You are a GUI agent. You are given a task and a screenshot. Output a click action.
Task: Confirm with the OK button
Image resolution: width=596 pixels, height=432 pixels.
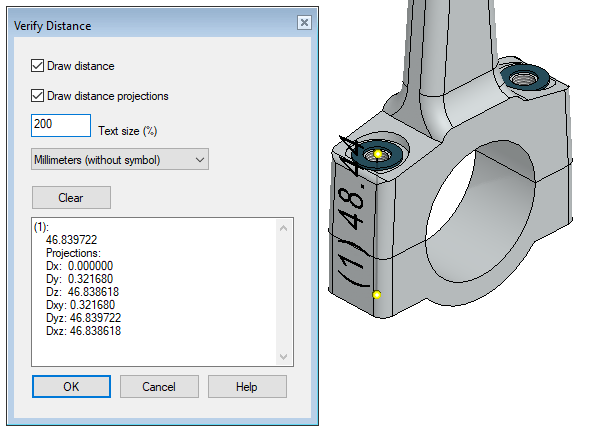(71, 387)
